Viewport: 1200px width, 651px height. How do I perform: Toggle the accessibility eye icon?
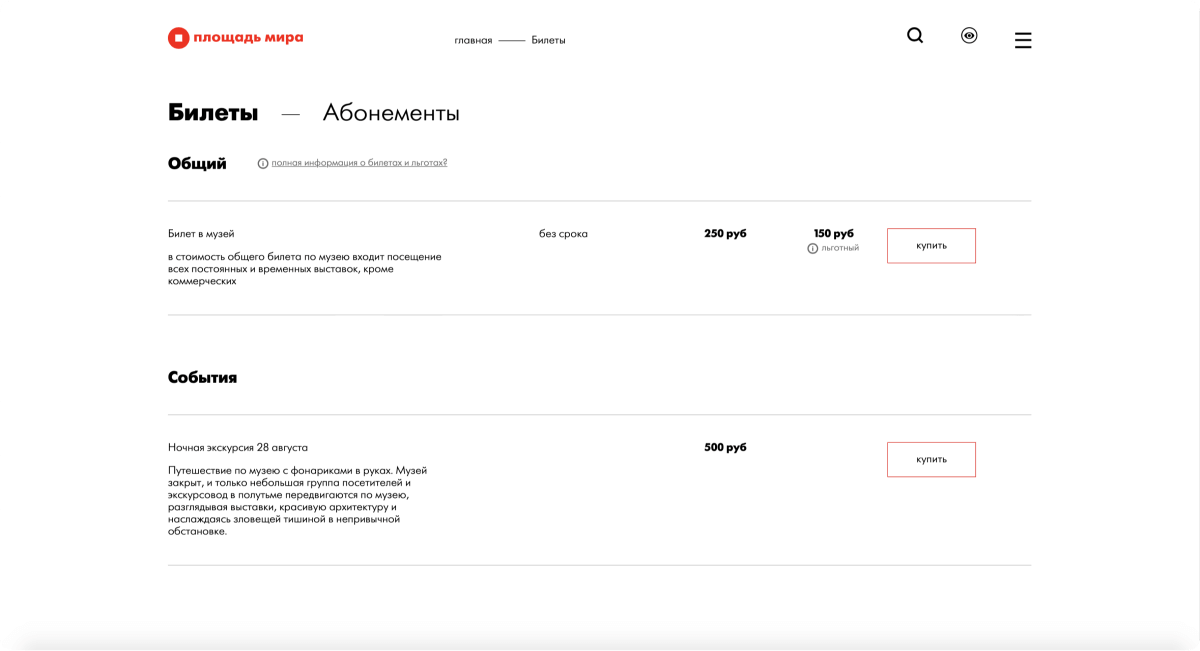969,36
